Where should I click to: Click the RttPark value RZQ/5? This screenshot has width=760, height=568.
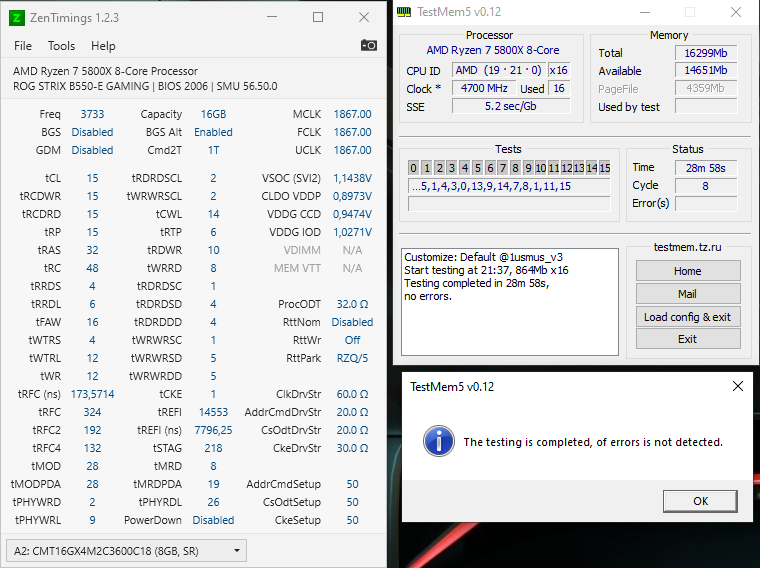coord(352,358)
